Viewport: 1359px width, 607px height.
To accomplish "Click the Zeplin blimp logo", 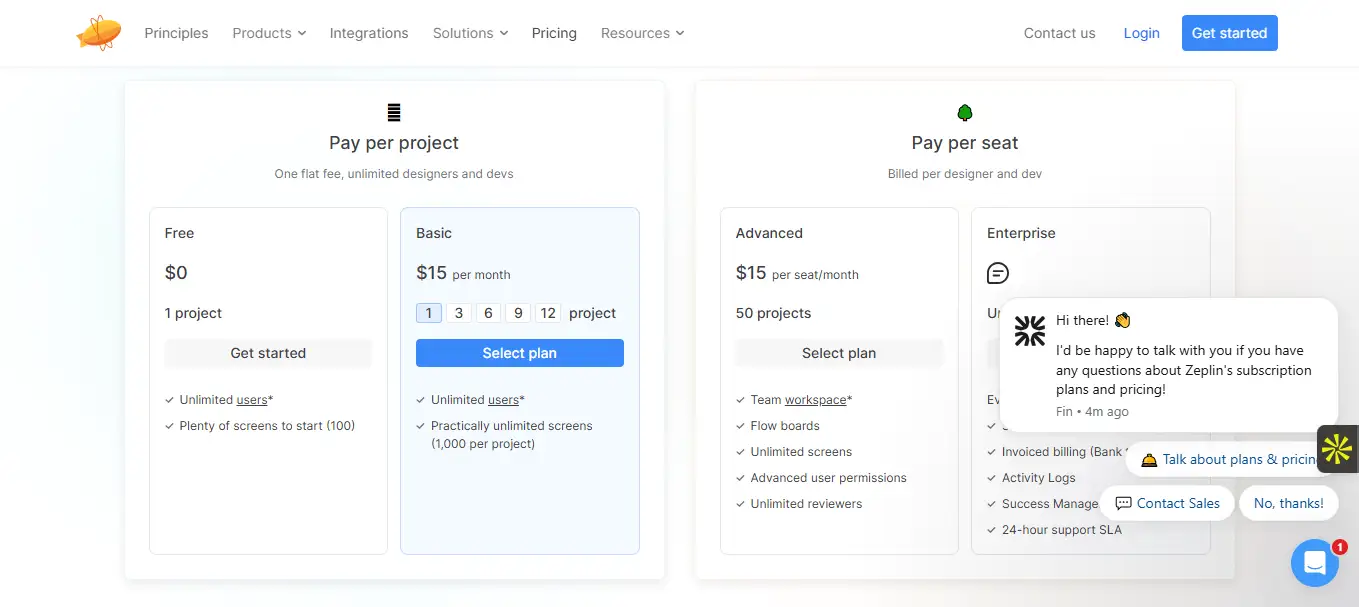I will 99,33.
